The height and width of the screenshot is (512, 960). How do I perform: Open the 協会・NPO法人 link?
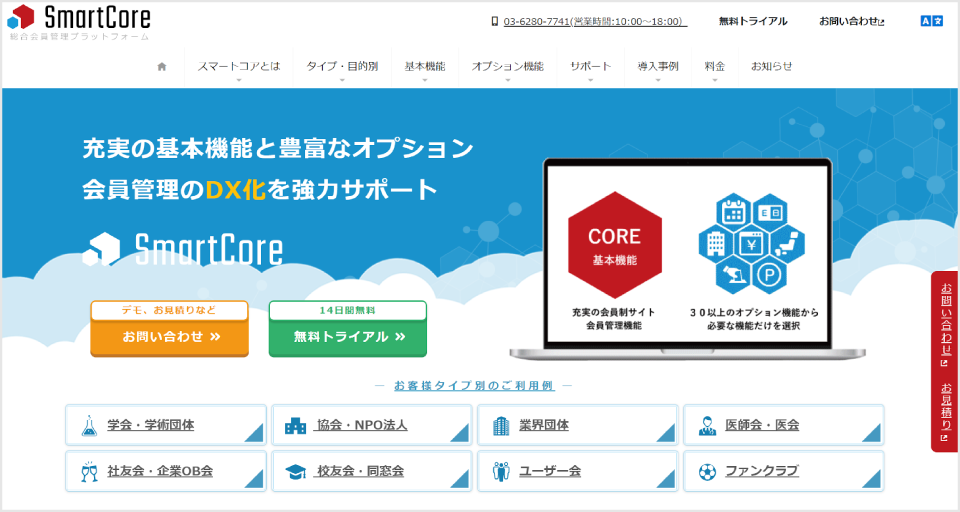tap(361, 425)
